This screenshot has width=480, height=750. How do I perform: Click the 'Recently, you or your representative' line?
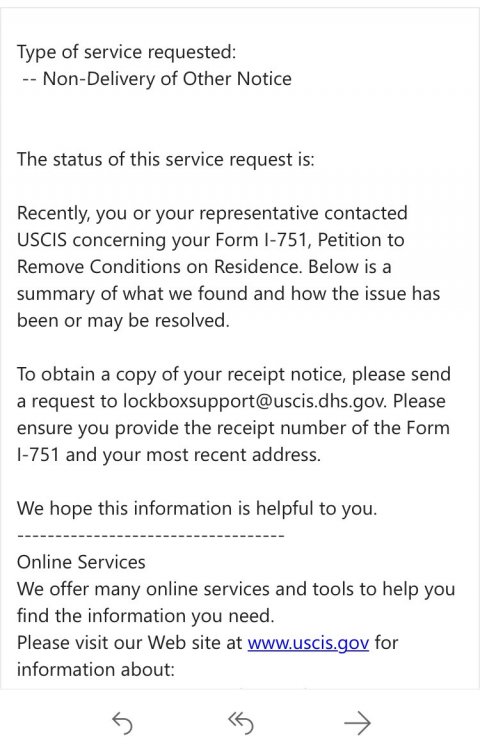[x=212, y=213]
